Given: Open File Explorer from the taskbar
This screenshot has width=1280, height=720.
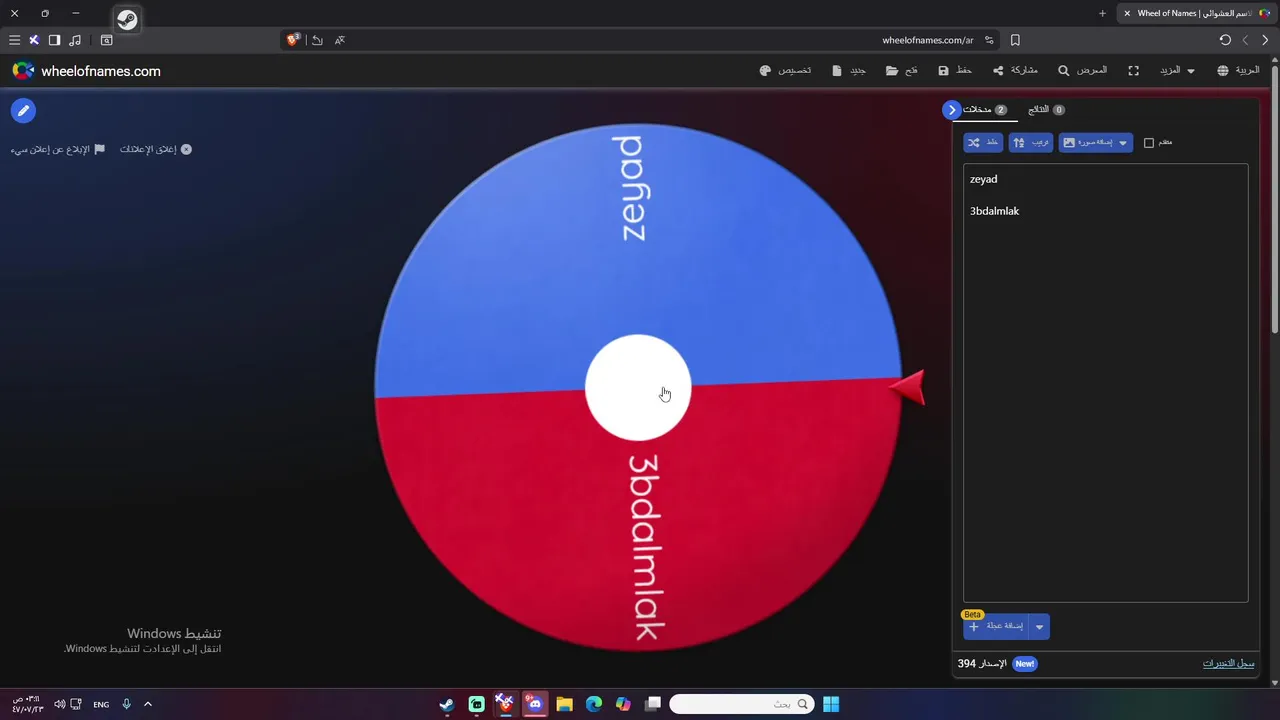Looking at the screenshot, I should click(564, 704).
